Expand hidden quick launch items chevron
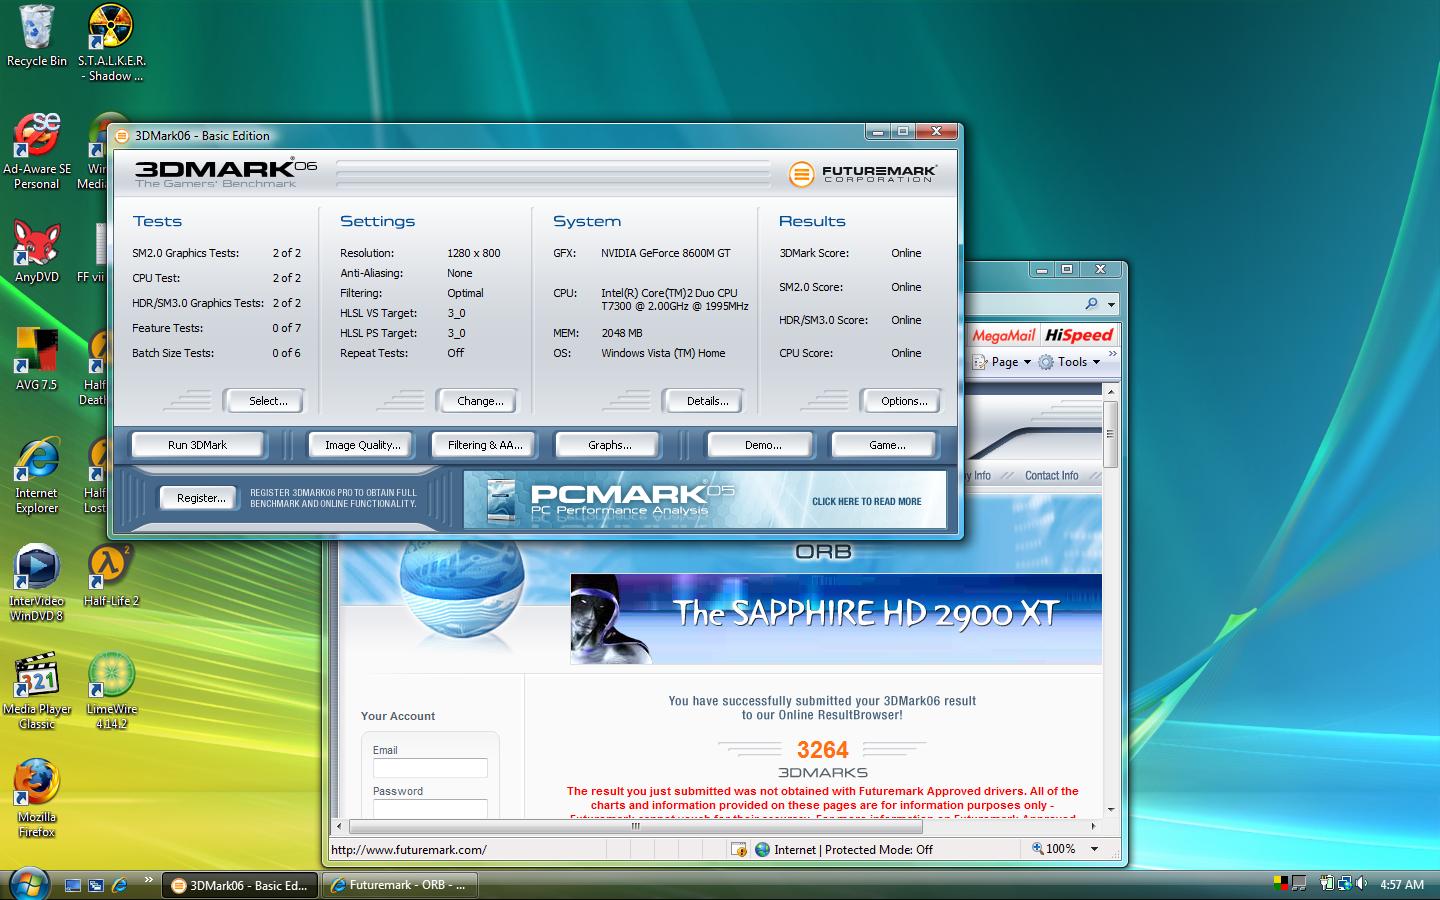 tap(149, 880)
